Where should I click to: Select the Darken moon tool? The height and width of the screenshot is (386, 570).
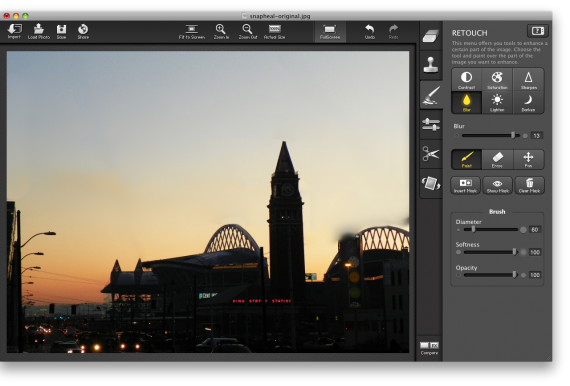click(528, 102)
